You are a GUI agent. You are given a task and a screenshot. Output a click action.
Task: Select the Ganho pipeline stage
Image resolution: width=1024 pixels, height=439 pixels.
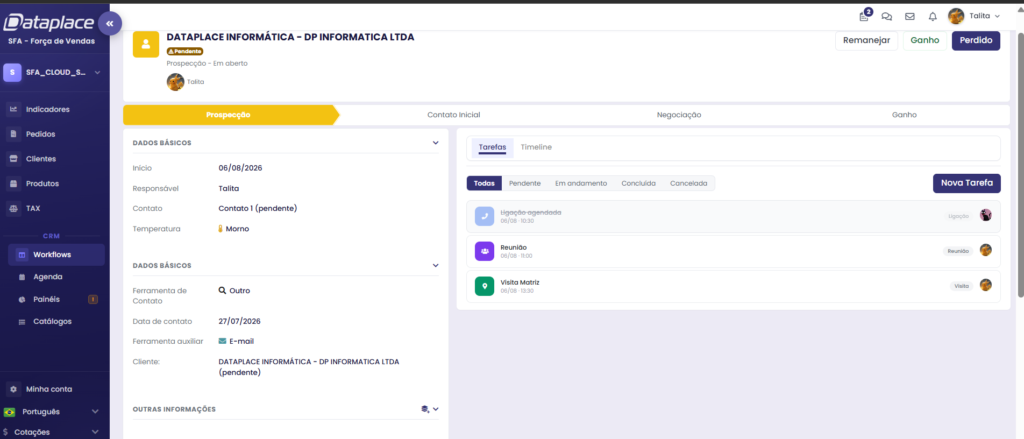click(904, 115)
